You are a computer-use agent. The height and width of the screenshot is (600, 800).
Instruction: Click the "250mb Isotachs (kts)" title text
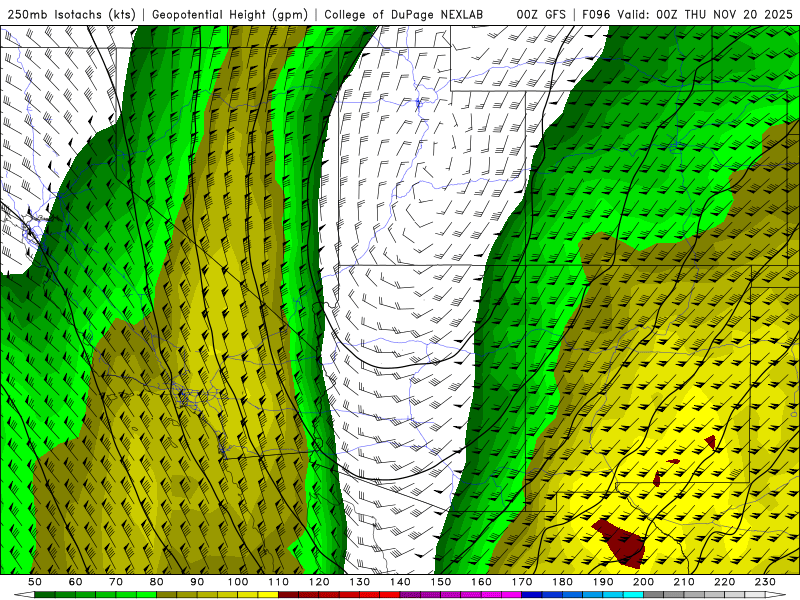(71, 14)
